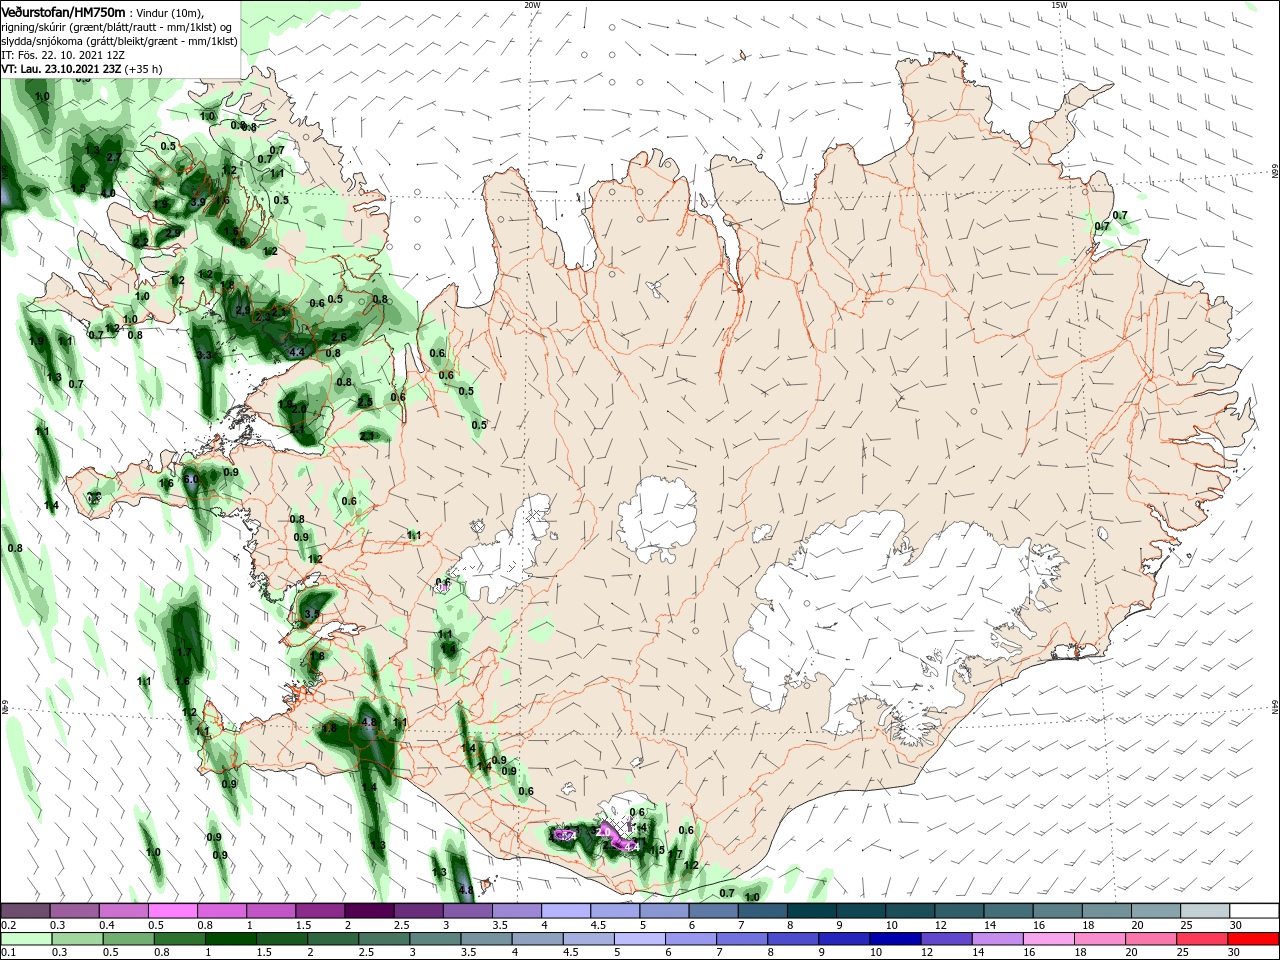Select the bright pink 0.5 swatch in upper legend
Viewport: 1280px width, 960px height.
point(172,910)
